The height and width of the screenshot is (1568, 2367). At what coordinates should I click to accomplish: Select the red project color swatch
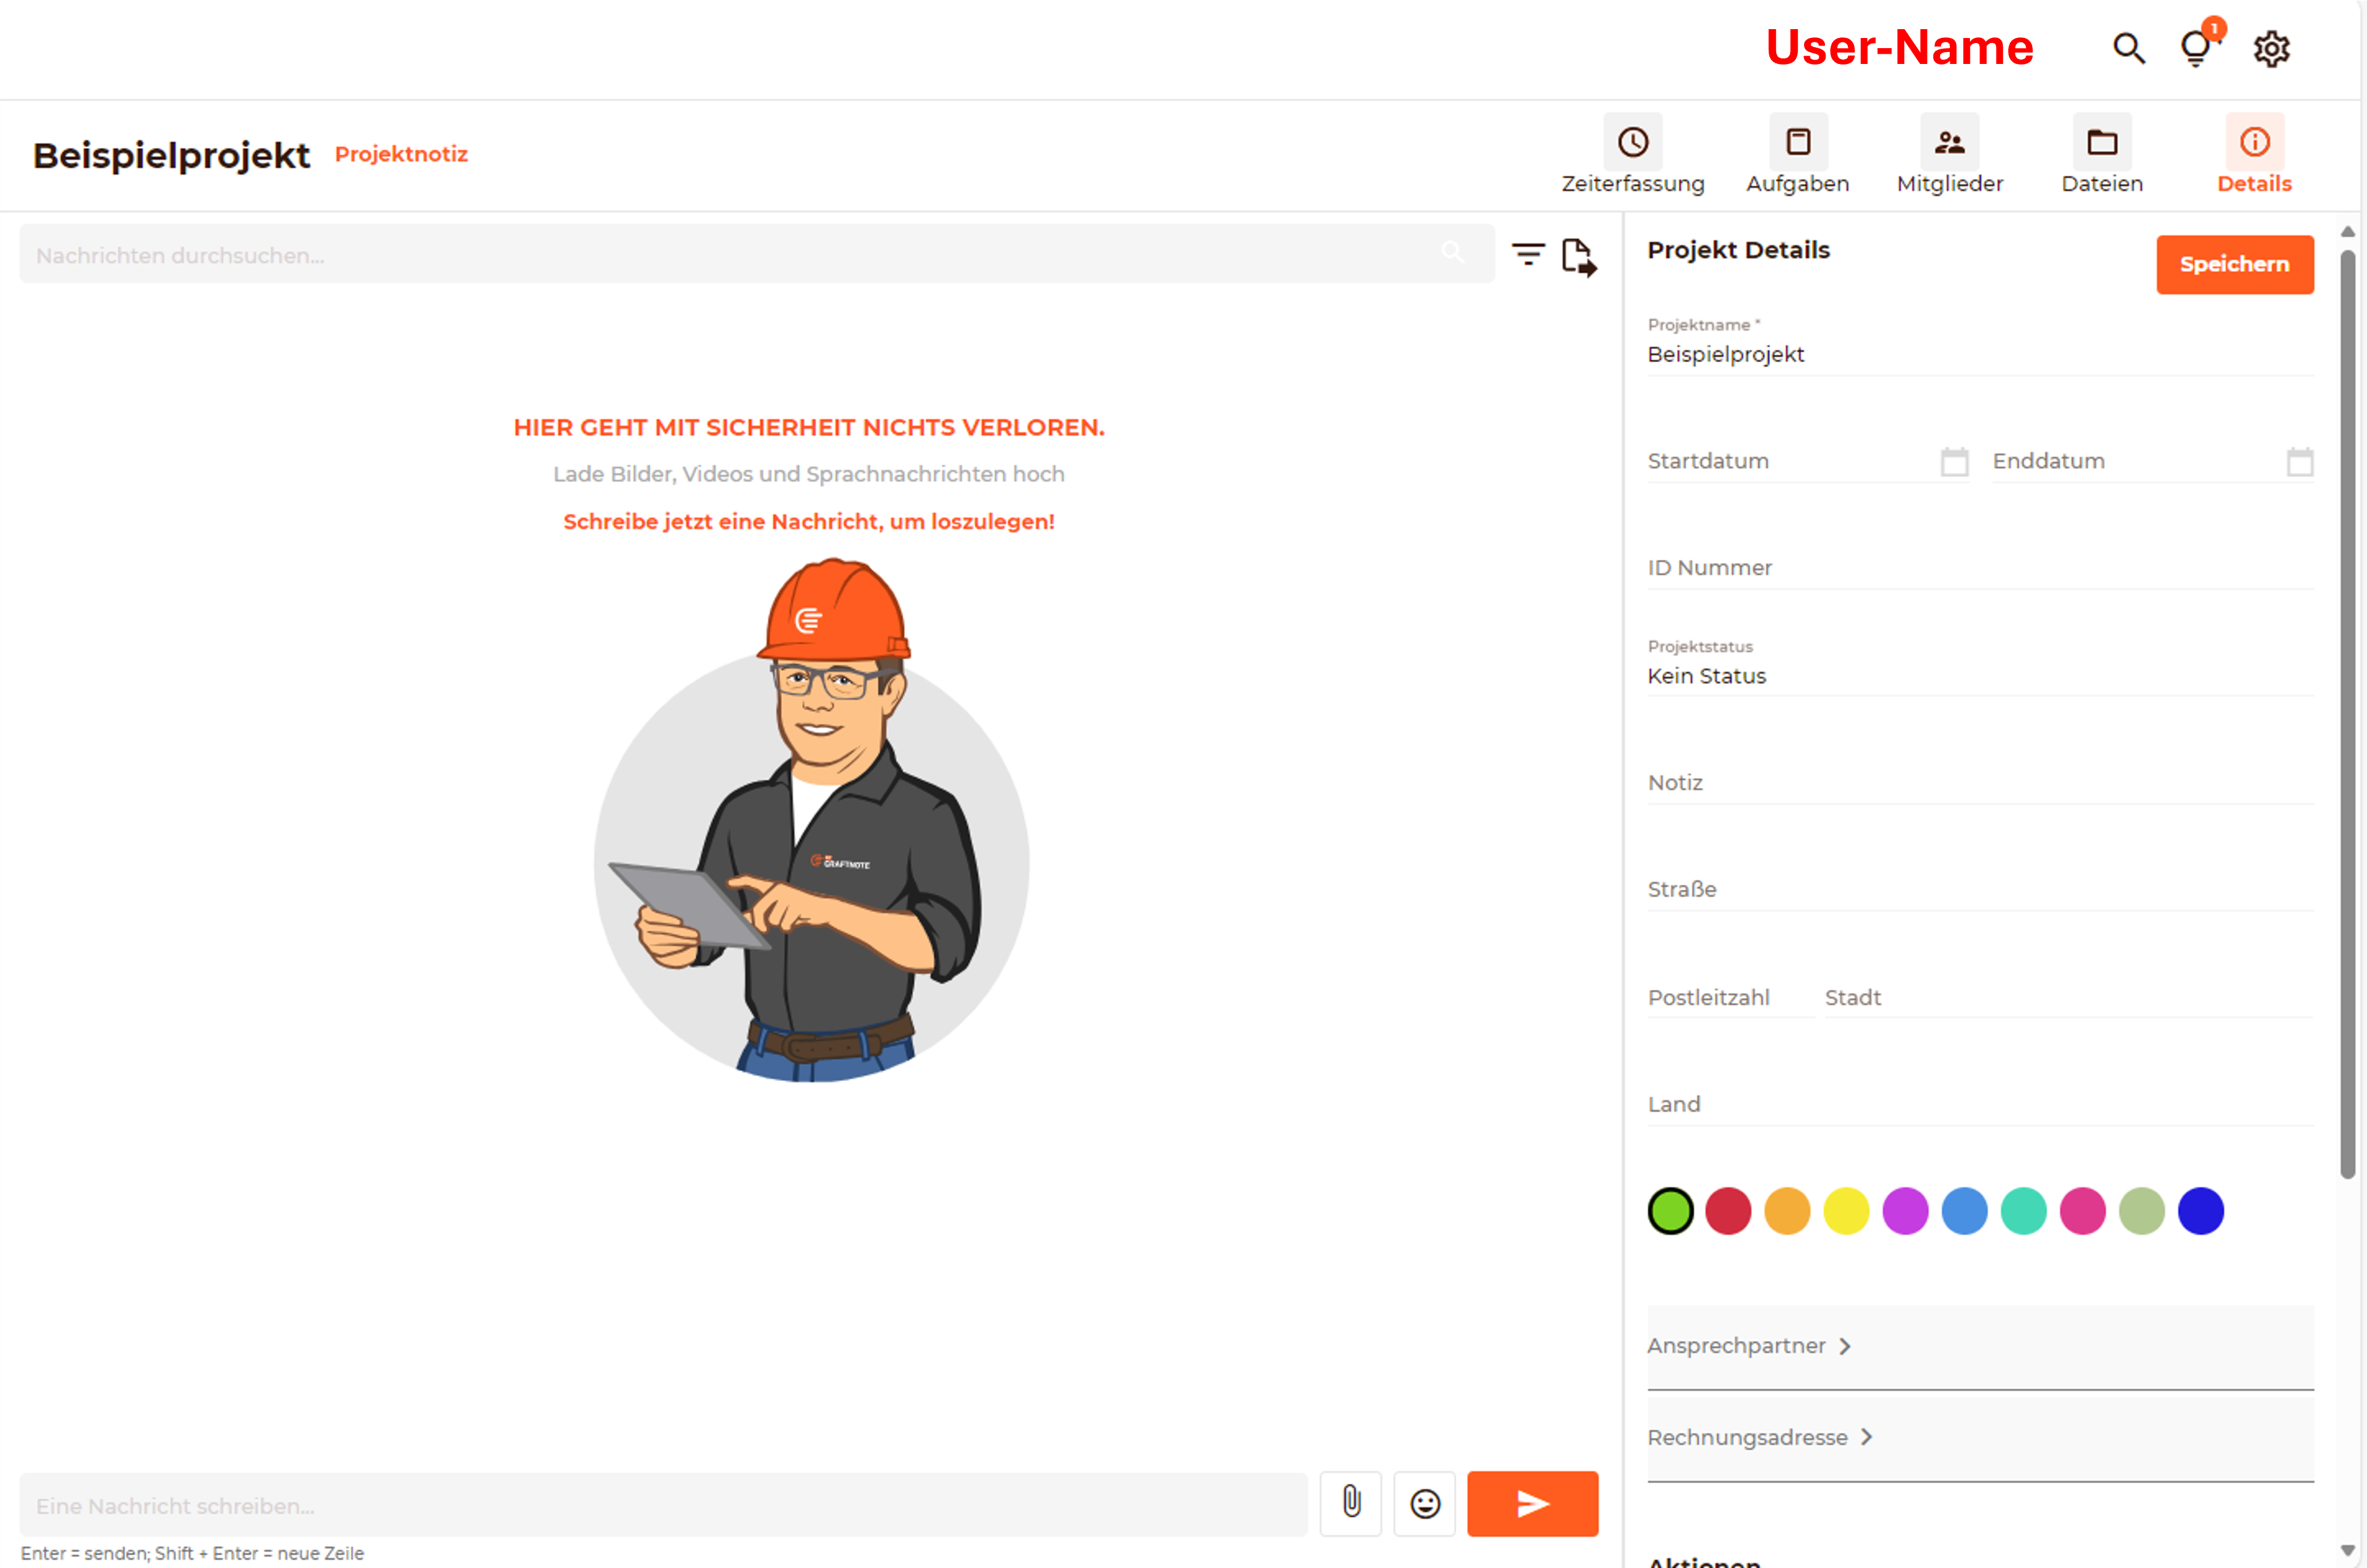tap(1728, 1211)
